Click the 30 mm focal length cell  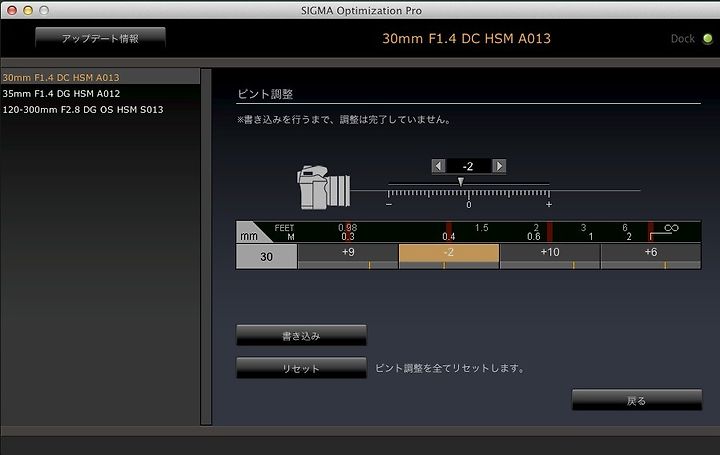[267, 256]
